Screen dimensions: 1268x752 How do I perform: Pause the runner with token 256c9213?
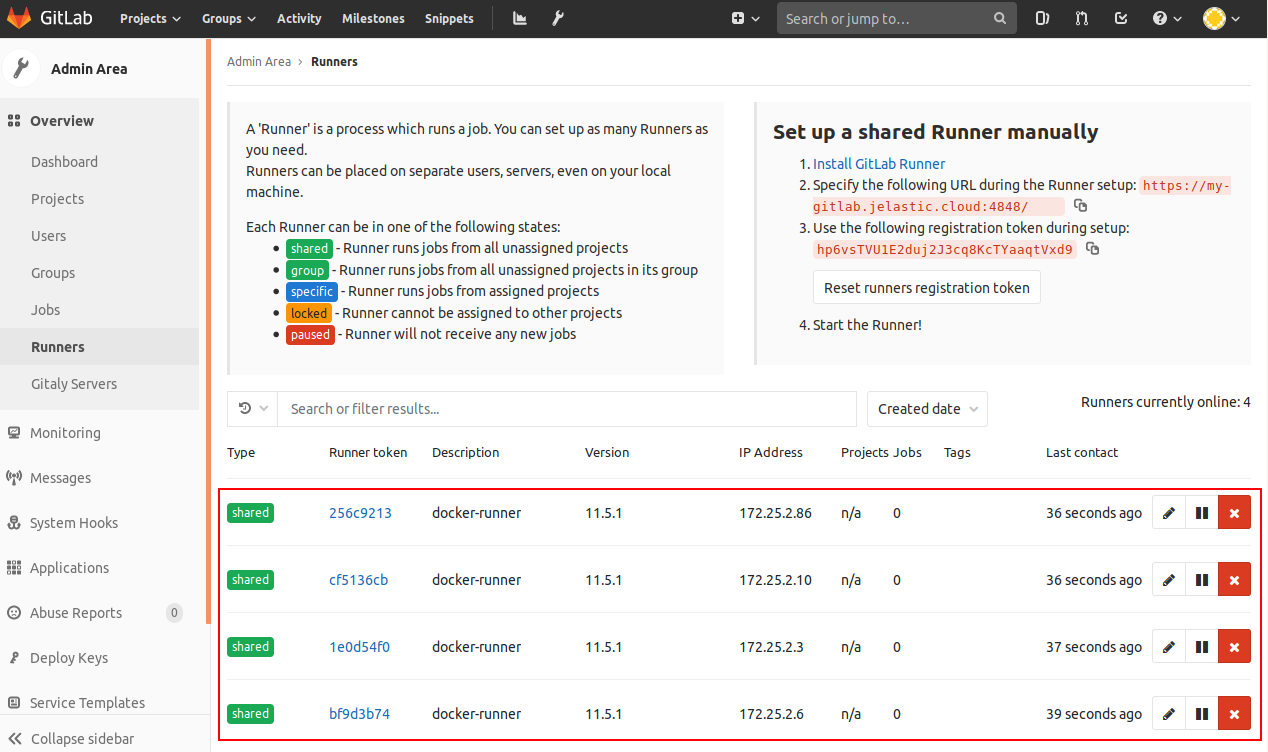click(x=1202, y=513)
